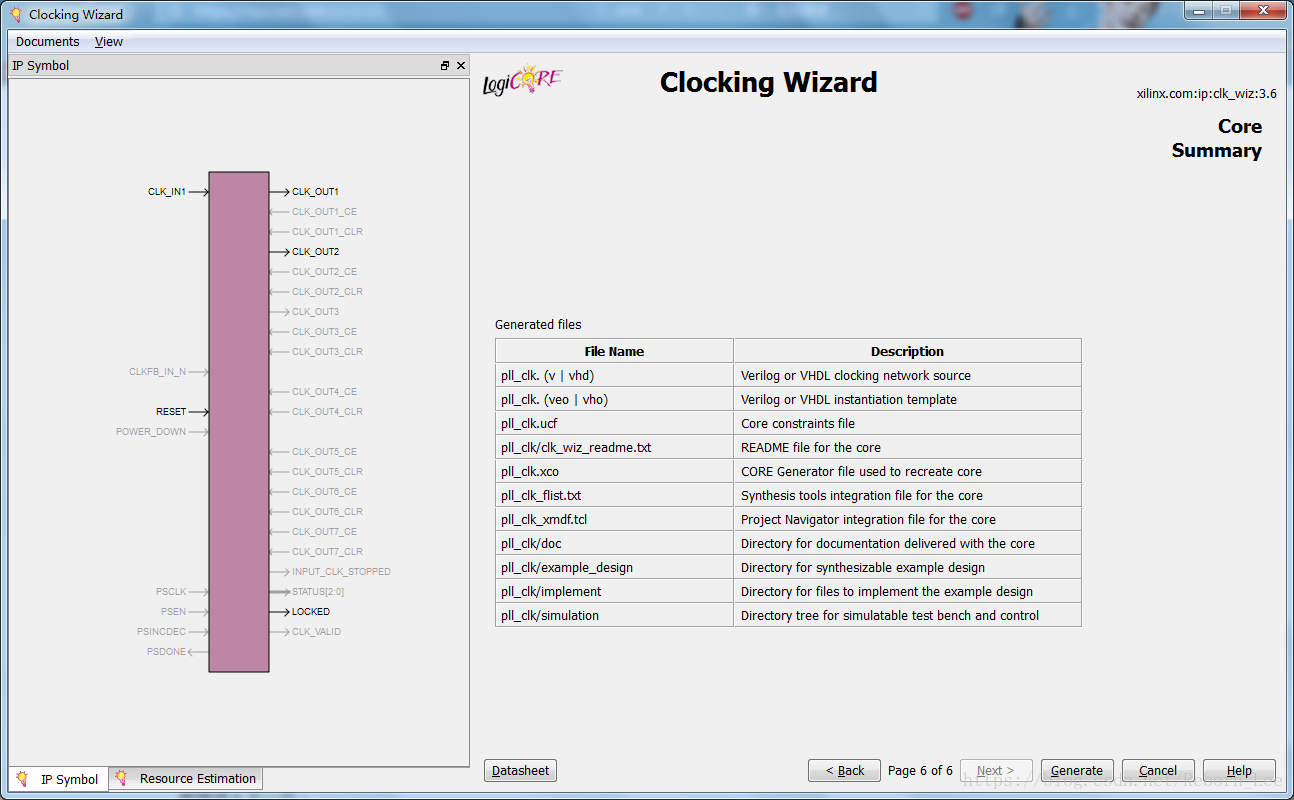Click the PSINCDEC port label
1294x800 pixels.
coord(162,631)
